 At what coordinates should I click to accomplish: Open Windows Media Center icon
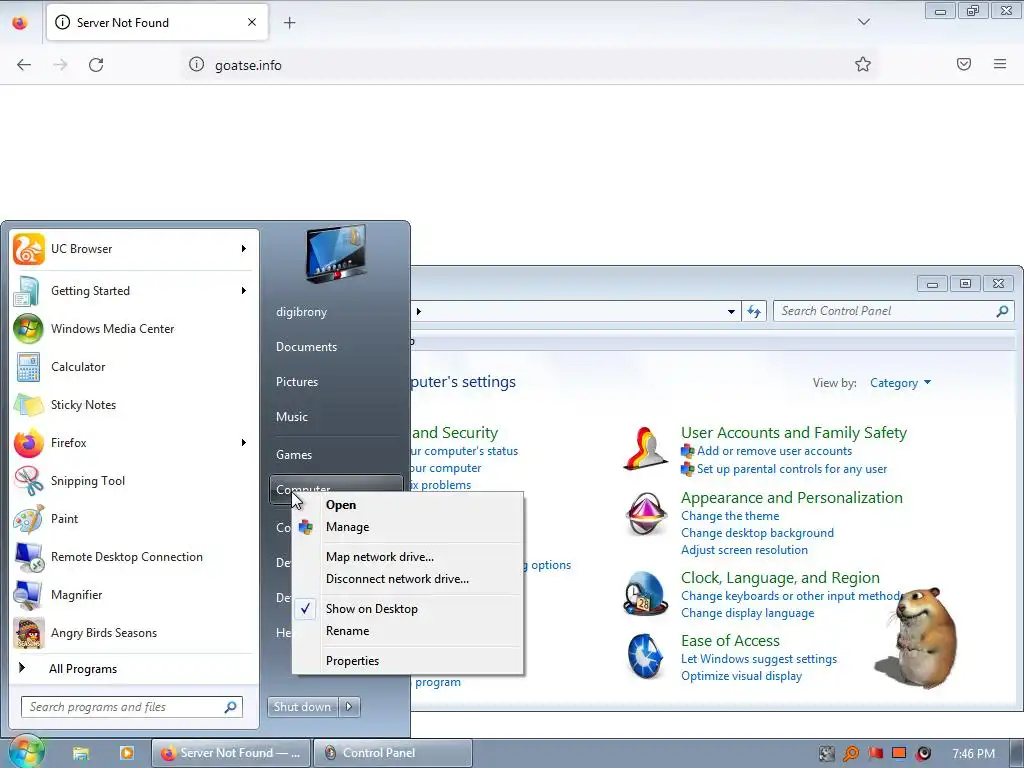click(x=28, y=328)
